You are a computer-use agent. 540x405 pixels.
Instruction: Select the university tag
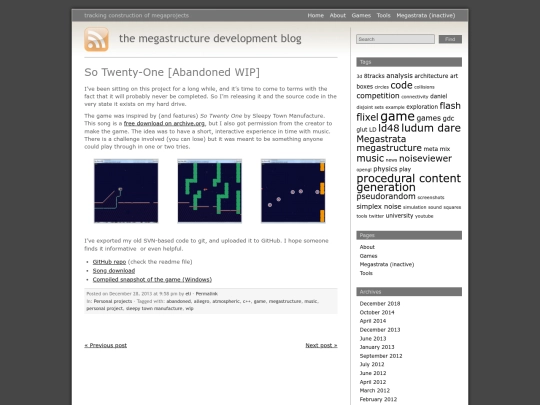(x=399, y=216)
